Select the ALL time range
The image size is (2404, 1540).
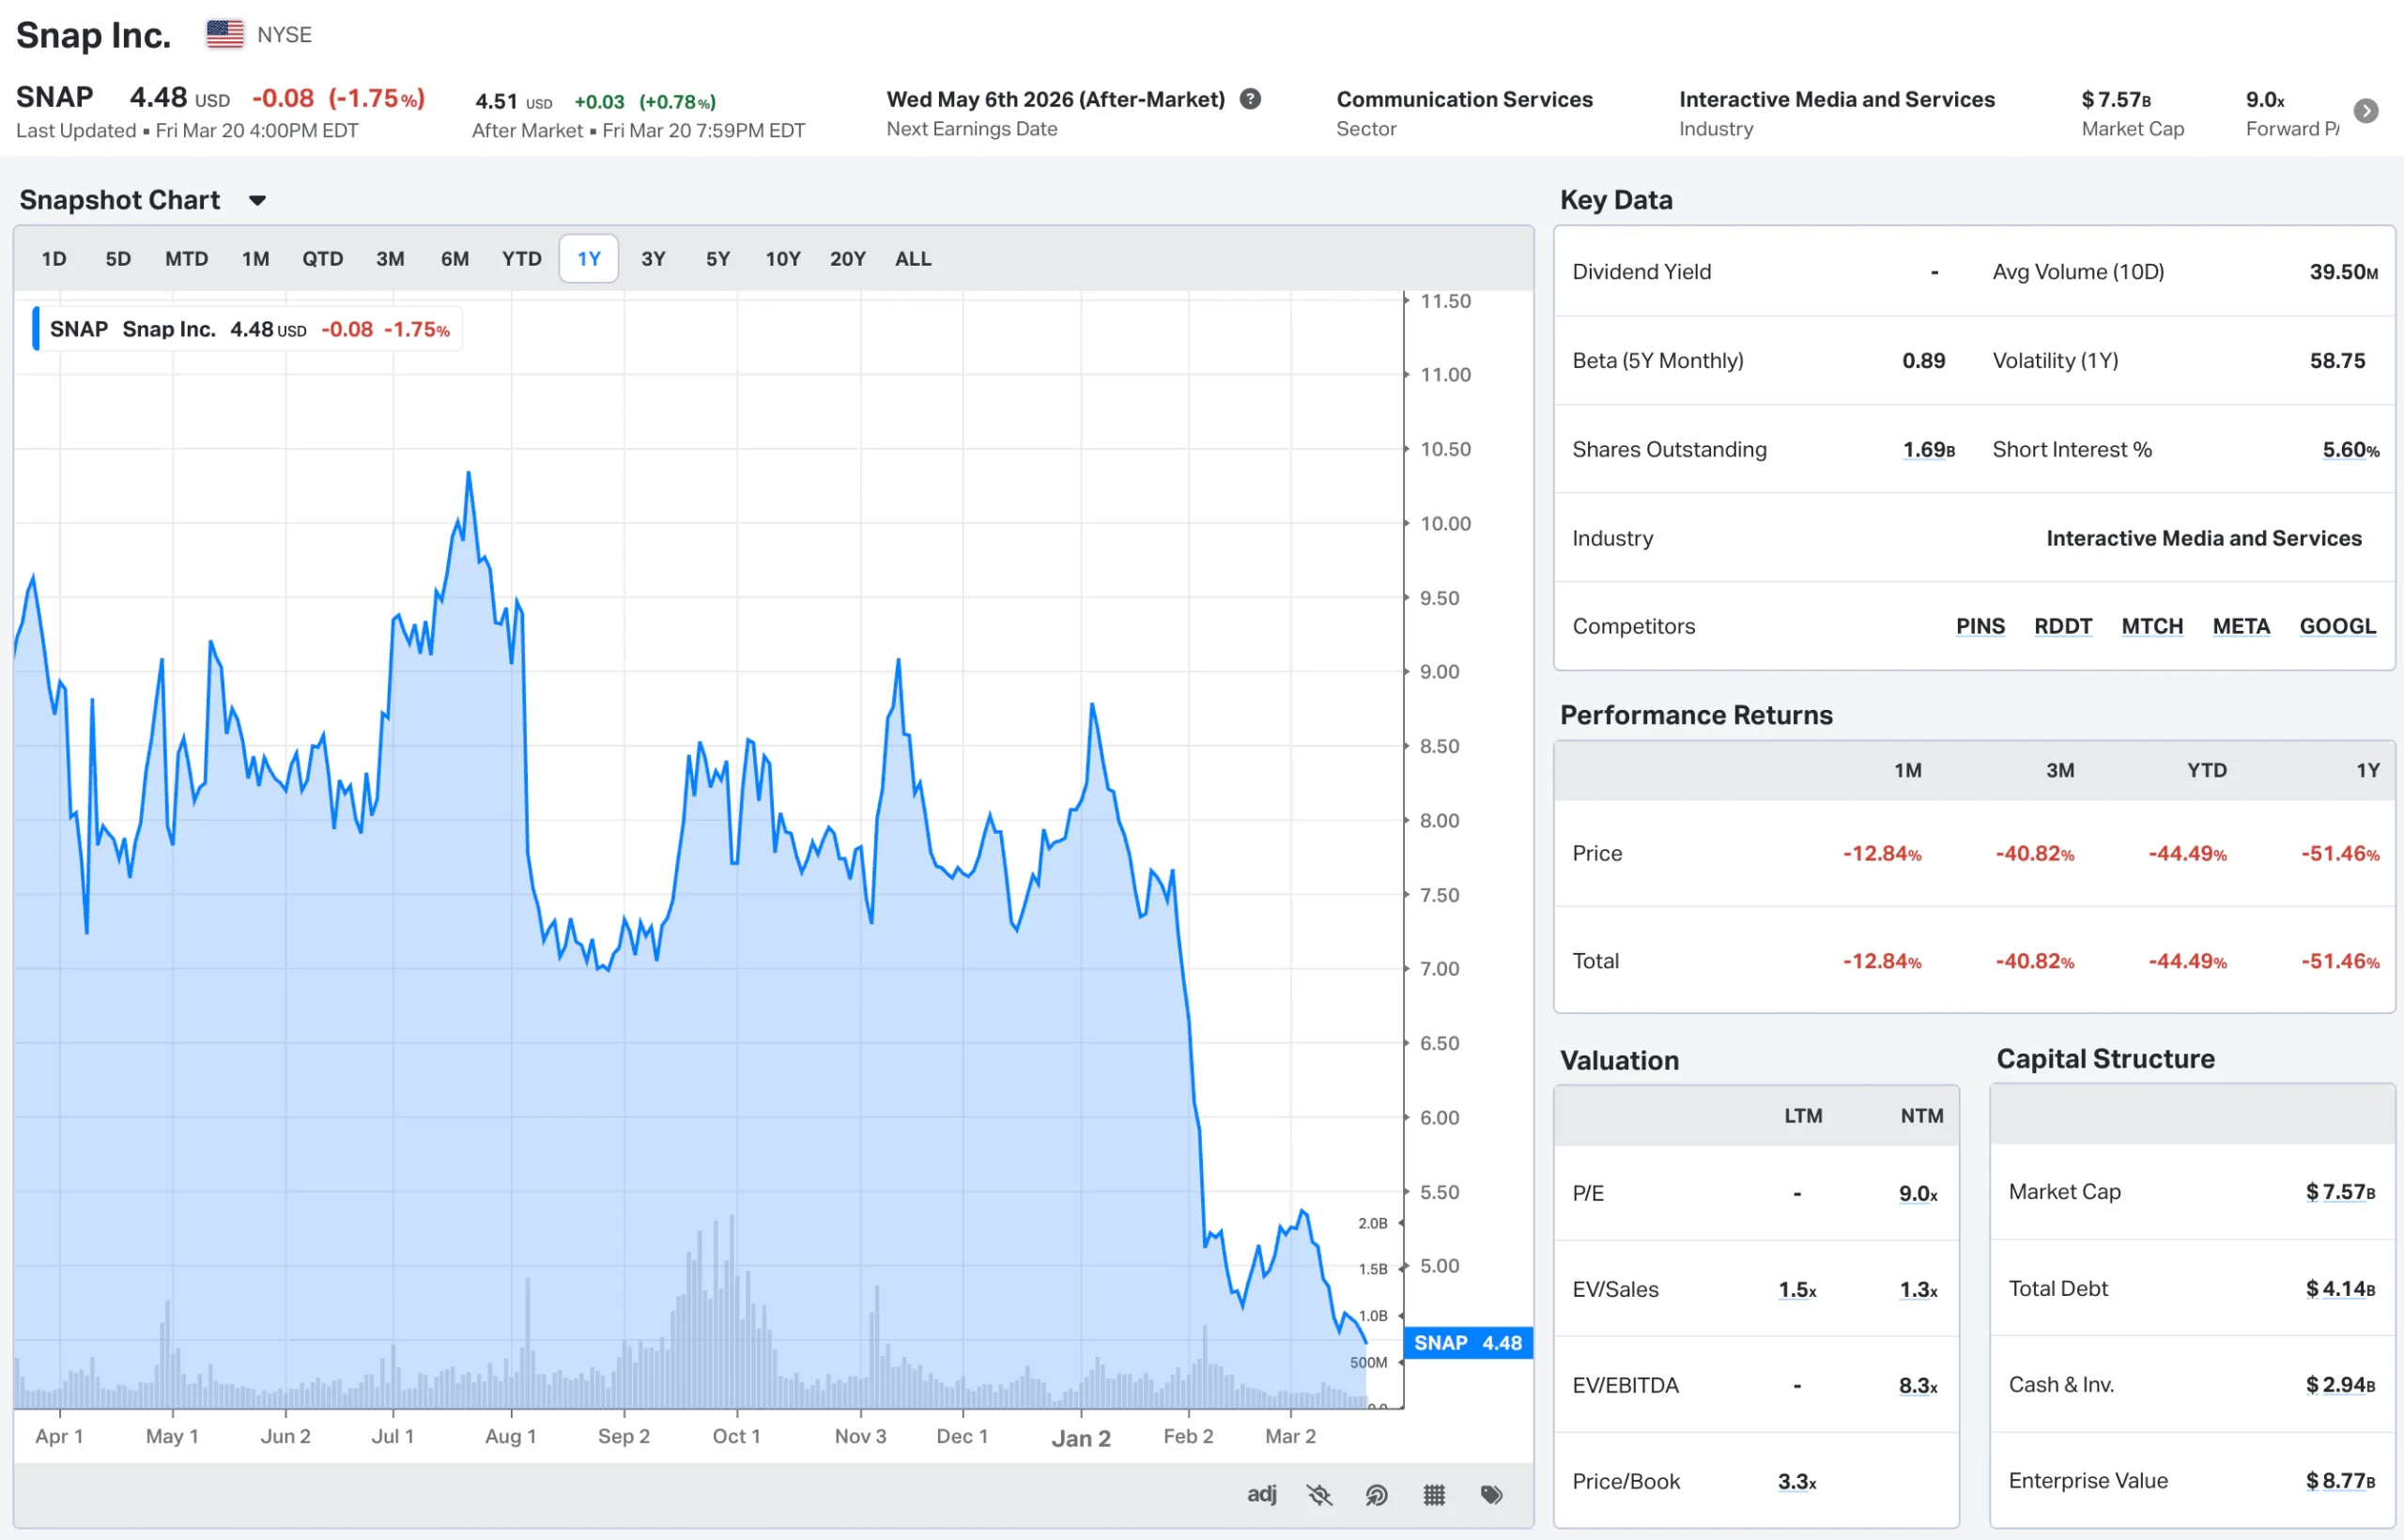click(x=912, y=259)
